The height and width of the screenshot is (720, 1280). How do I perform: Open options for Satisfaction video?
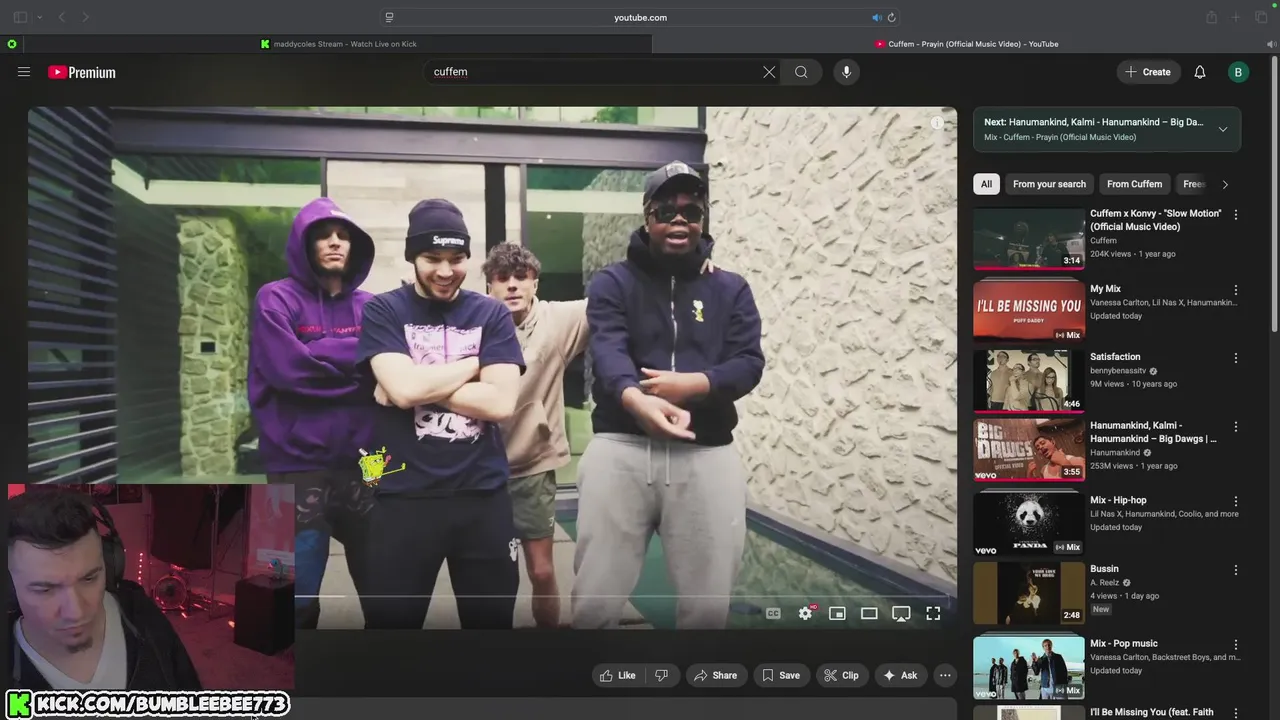1236,358
